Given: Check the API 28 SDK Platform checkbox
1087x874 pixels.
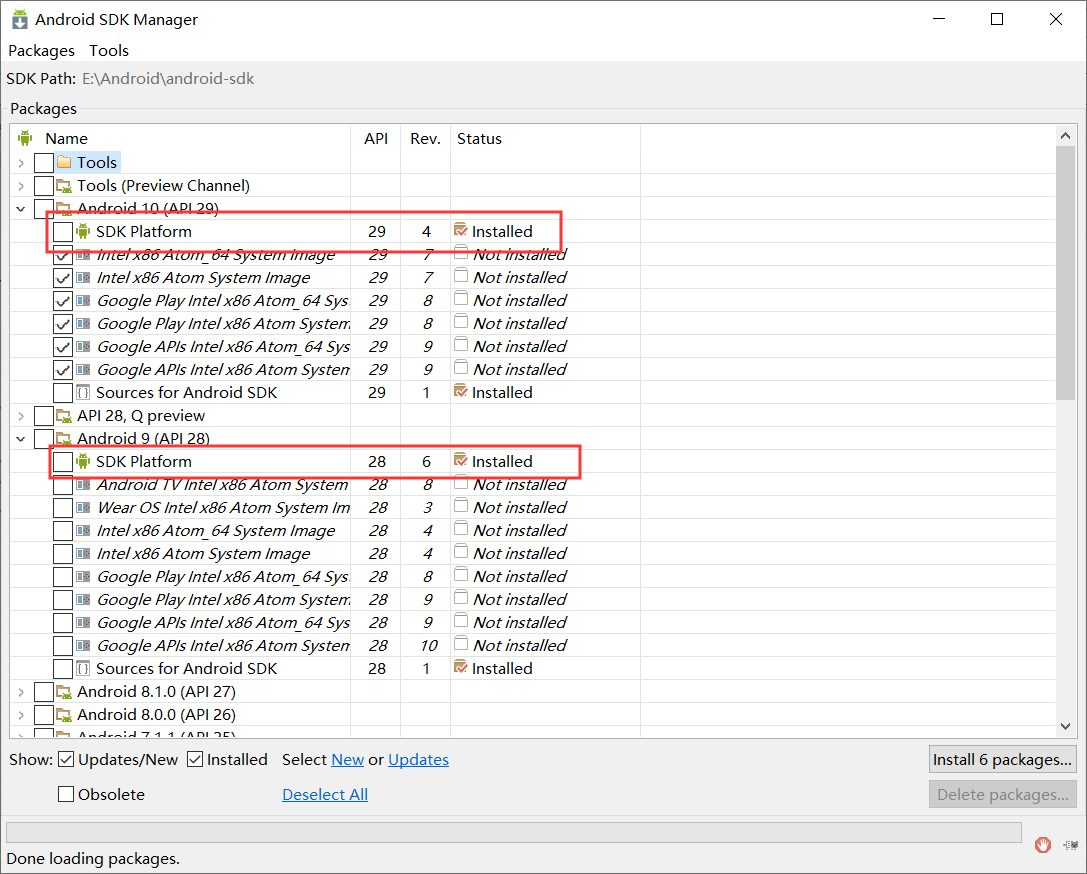Looking at the screenshot, I should point(63,462).
